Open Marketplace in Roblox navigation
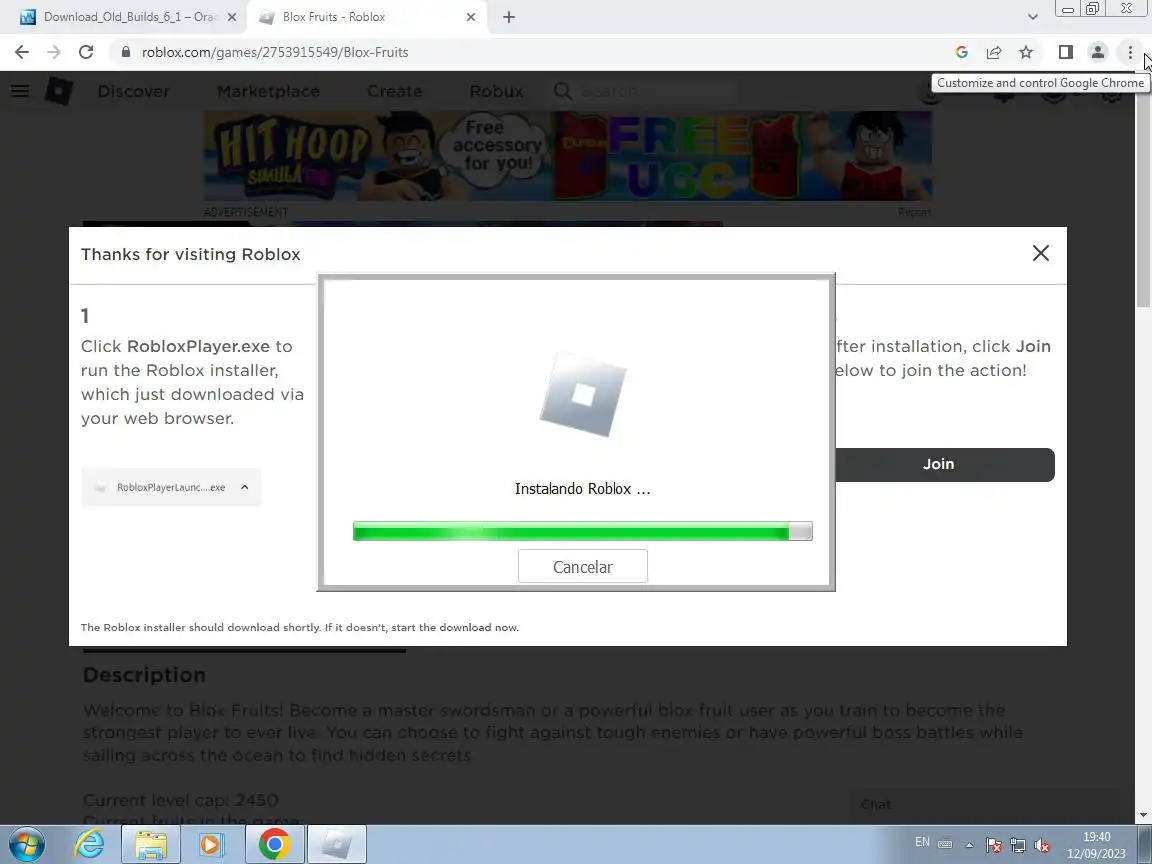The width and height of the screenshot is (1152, 864). 268,91
